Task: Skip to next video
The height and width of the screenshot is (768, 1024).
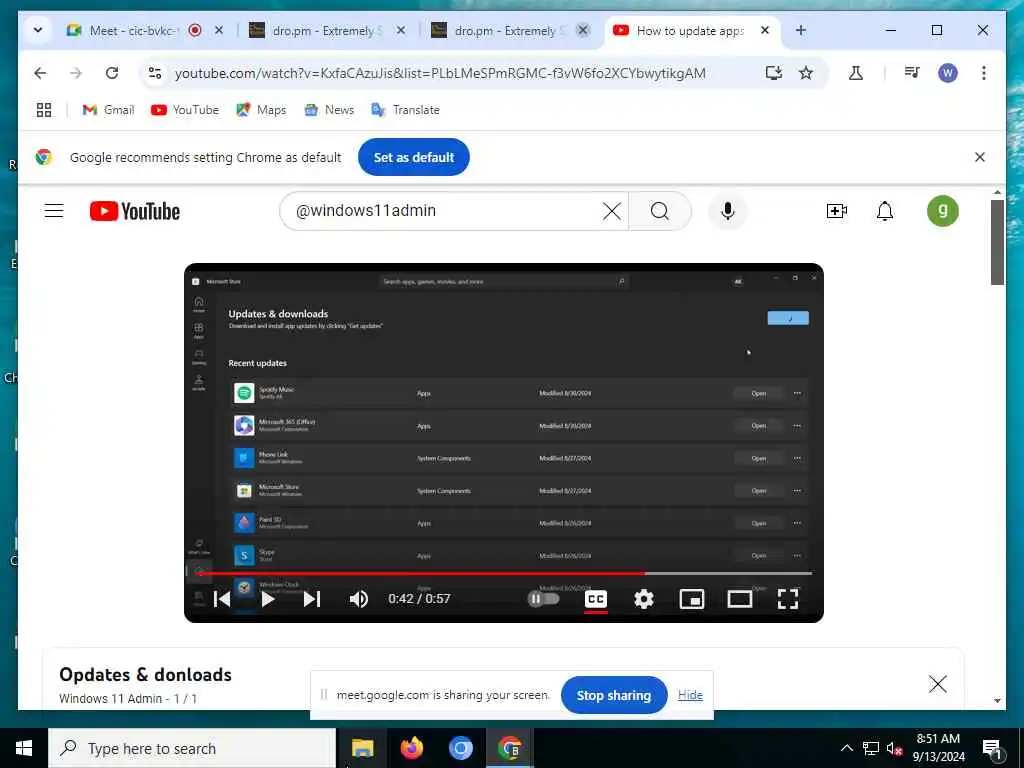Action: [312, 599]
